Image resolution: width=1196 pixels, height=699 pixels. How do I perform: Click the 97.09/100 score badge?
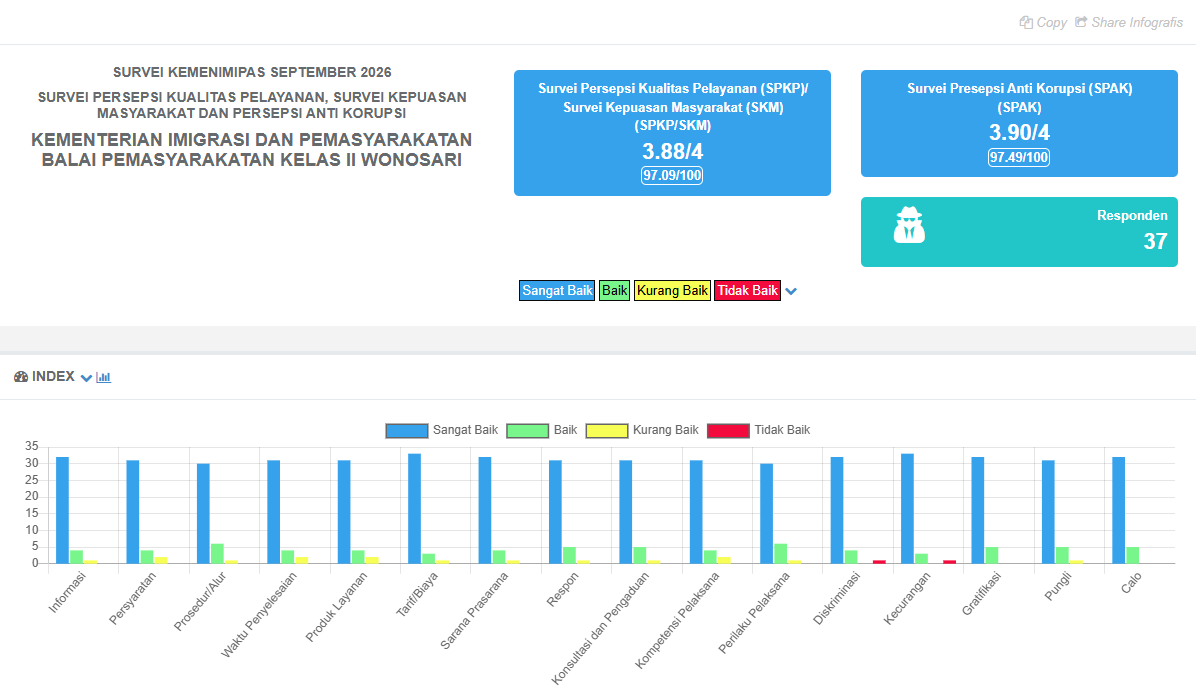click(x=672, y=176)
